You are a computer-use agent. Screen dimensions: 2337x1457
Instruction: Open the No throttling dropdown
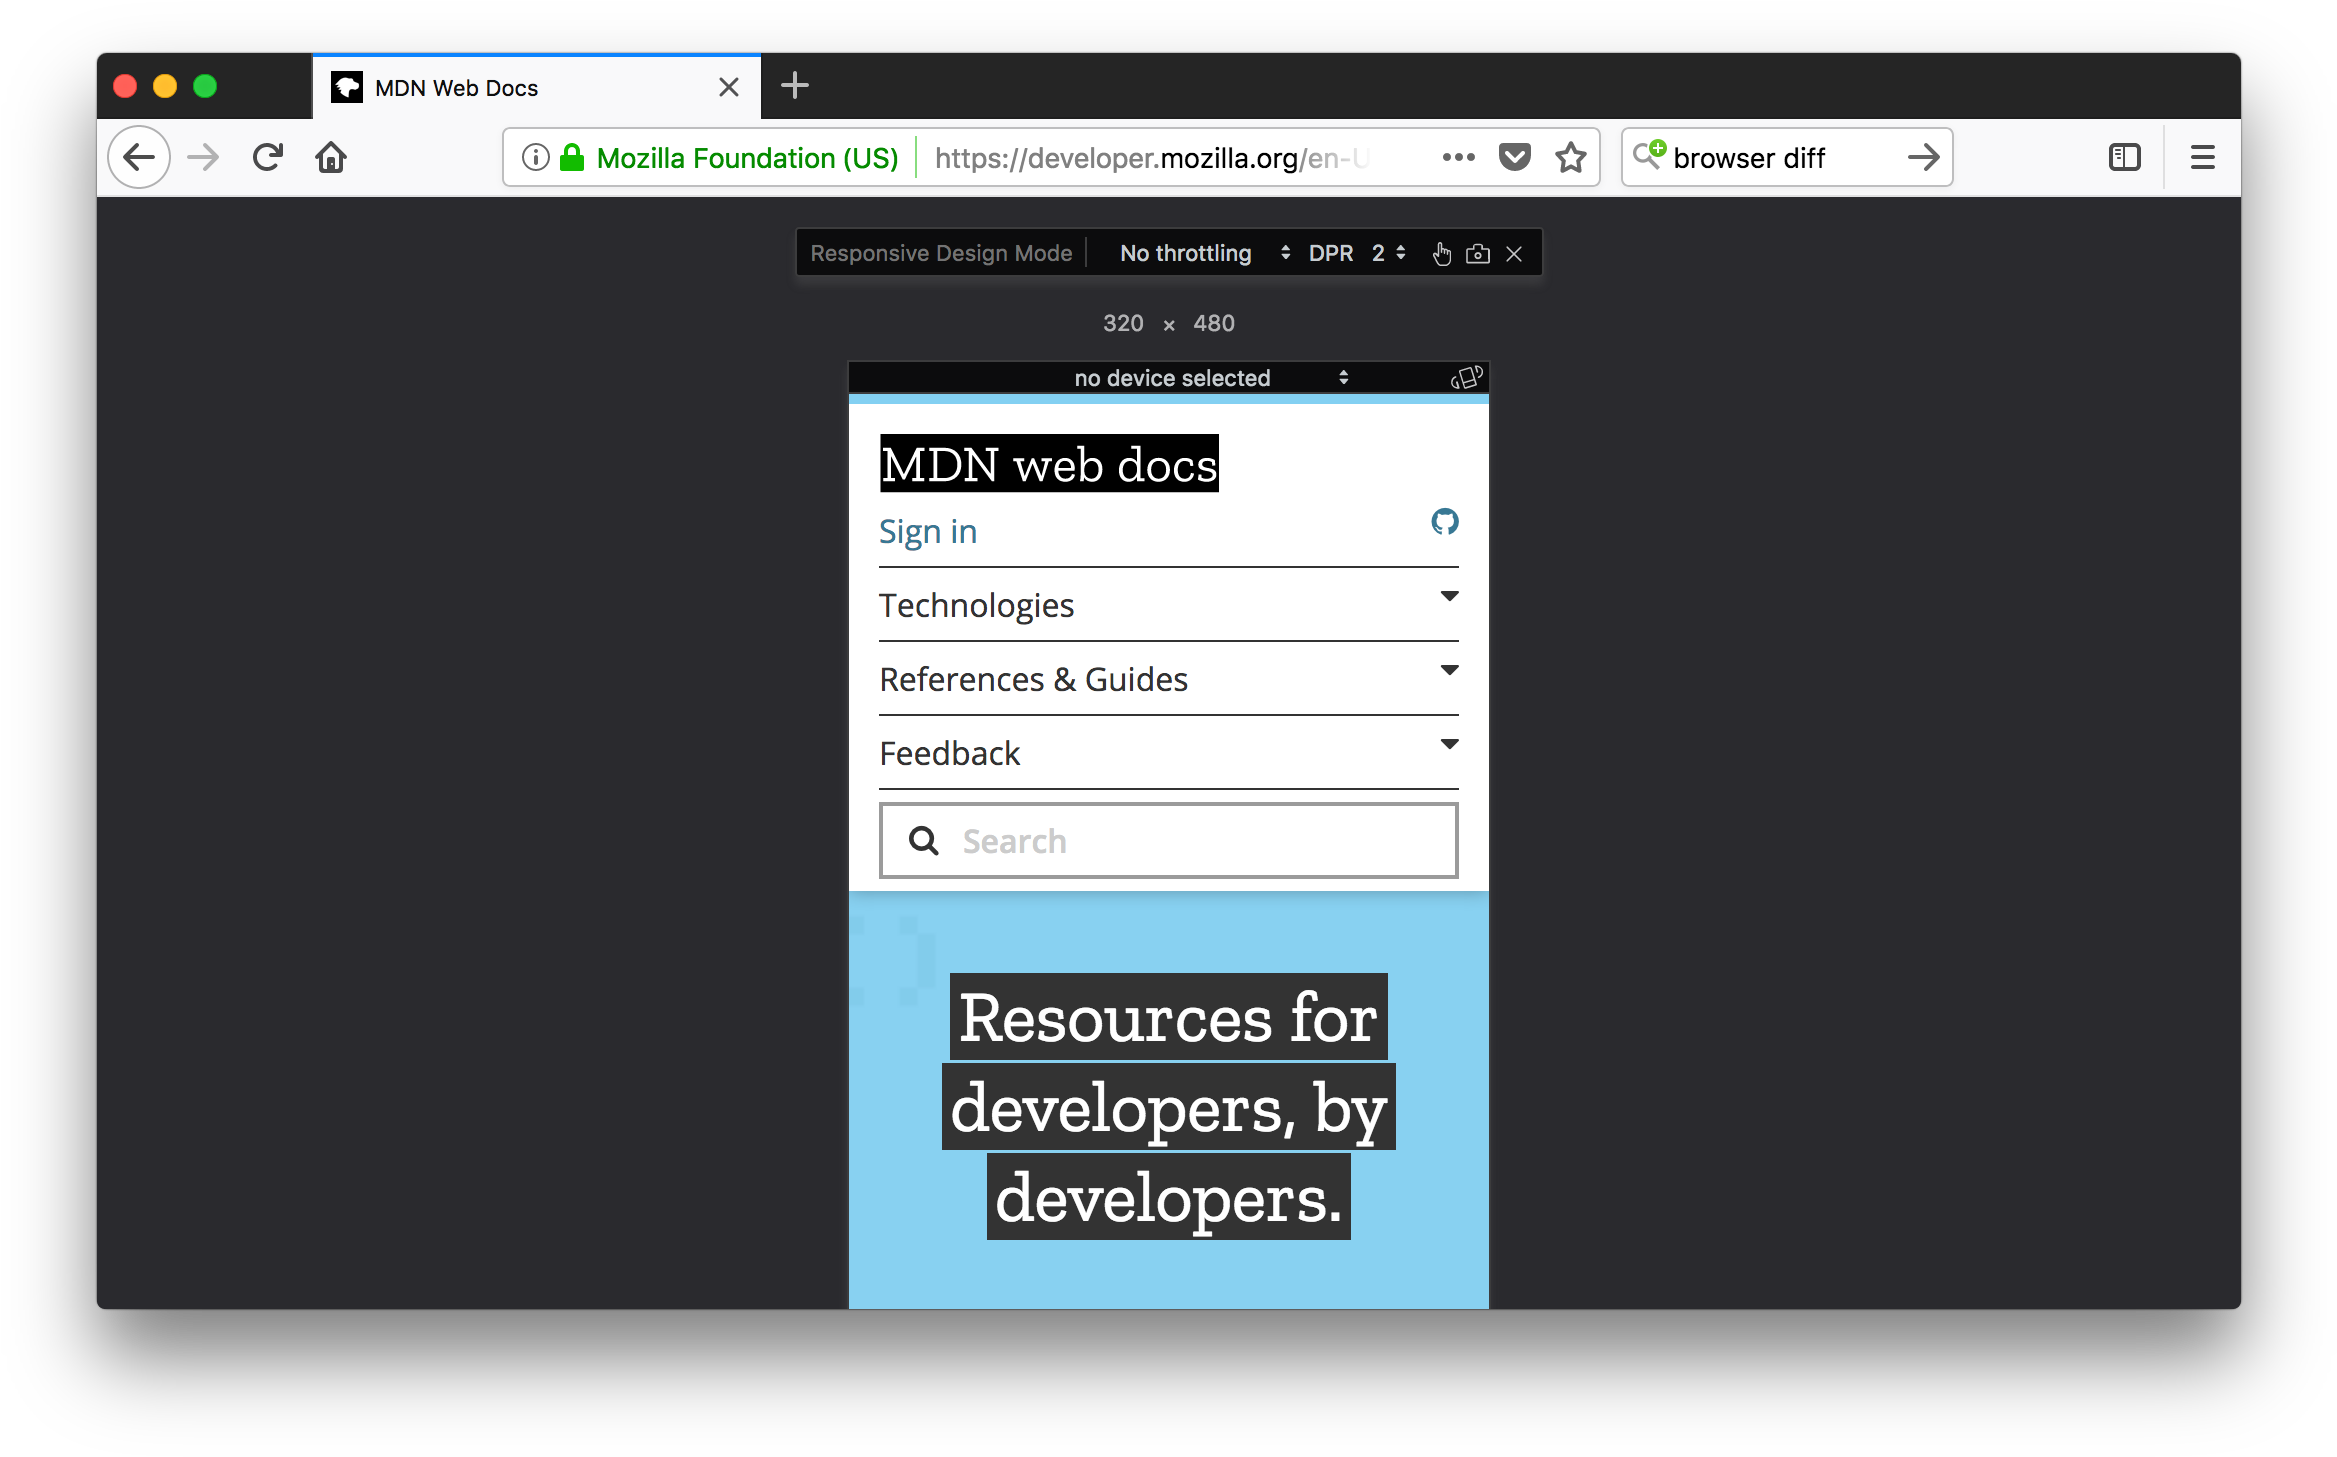pos(1200,253)
